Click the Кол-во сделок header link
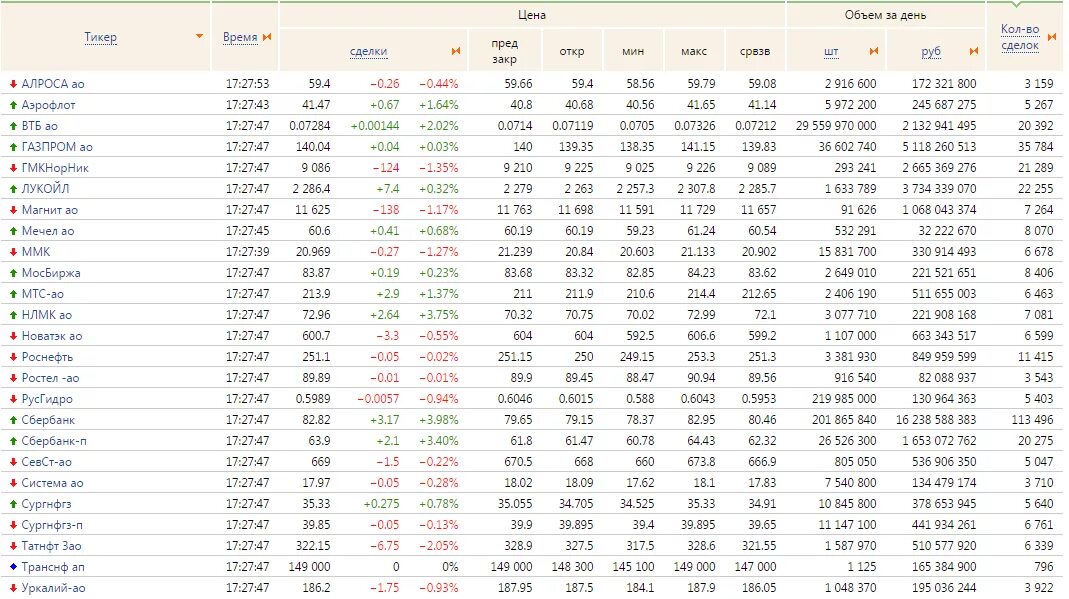This screenshot has height=599, width=1069. [1020, 37]
